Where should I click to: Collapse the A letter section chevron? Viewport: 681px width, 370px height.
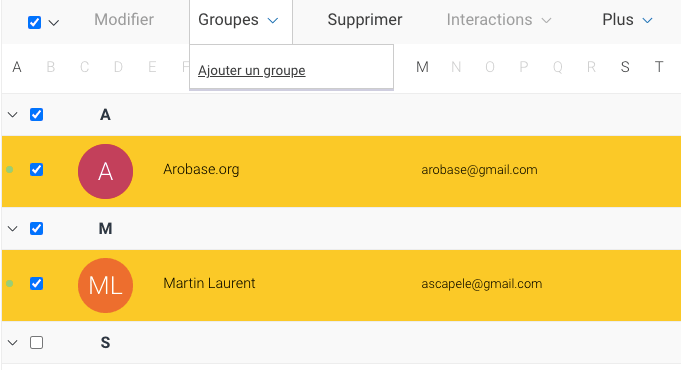[x=13, y=115]
